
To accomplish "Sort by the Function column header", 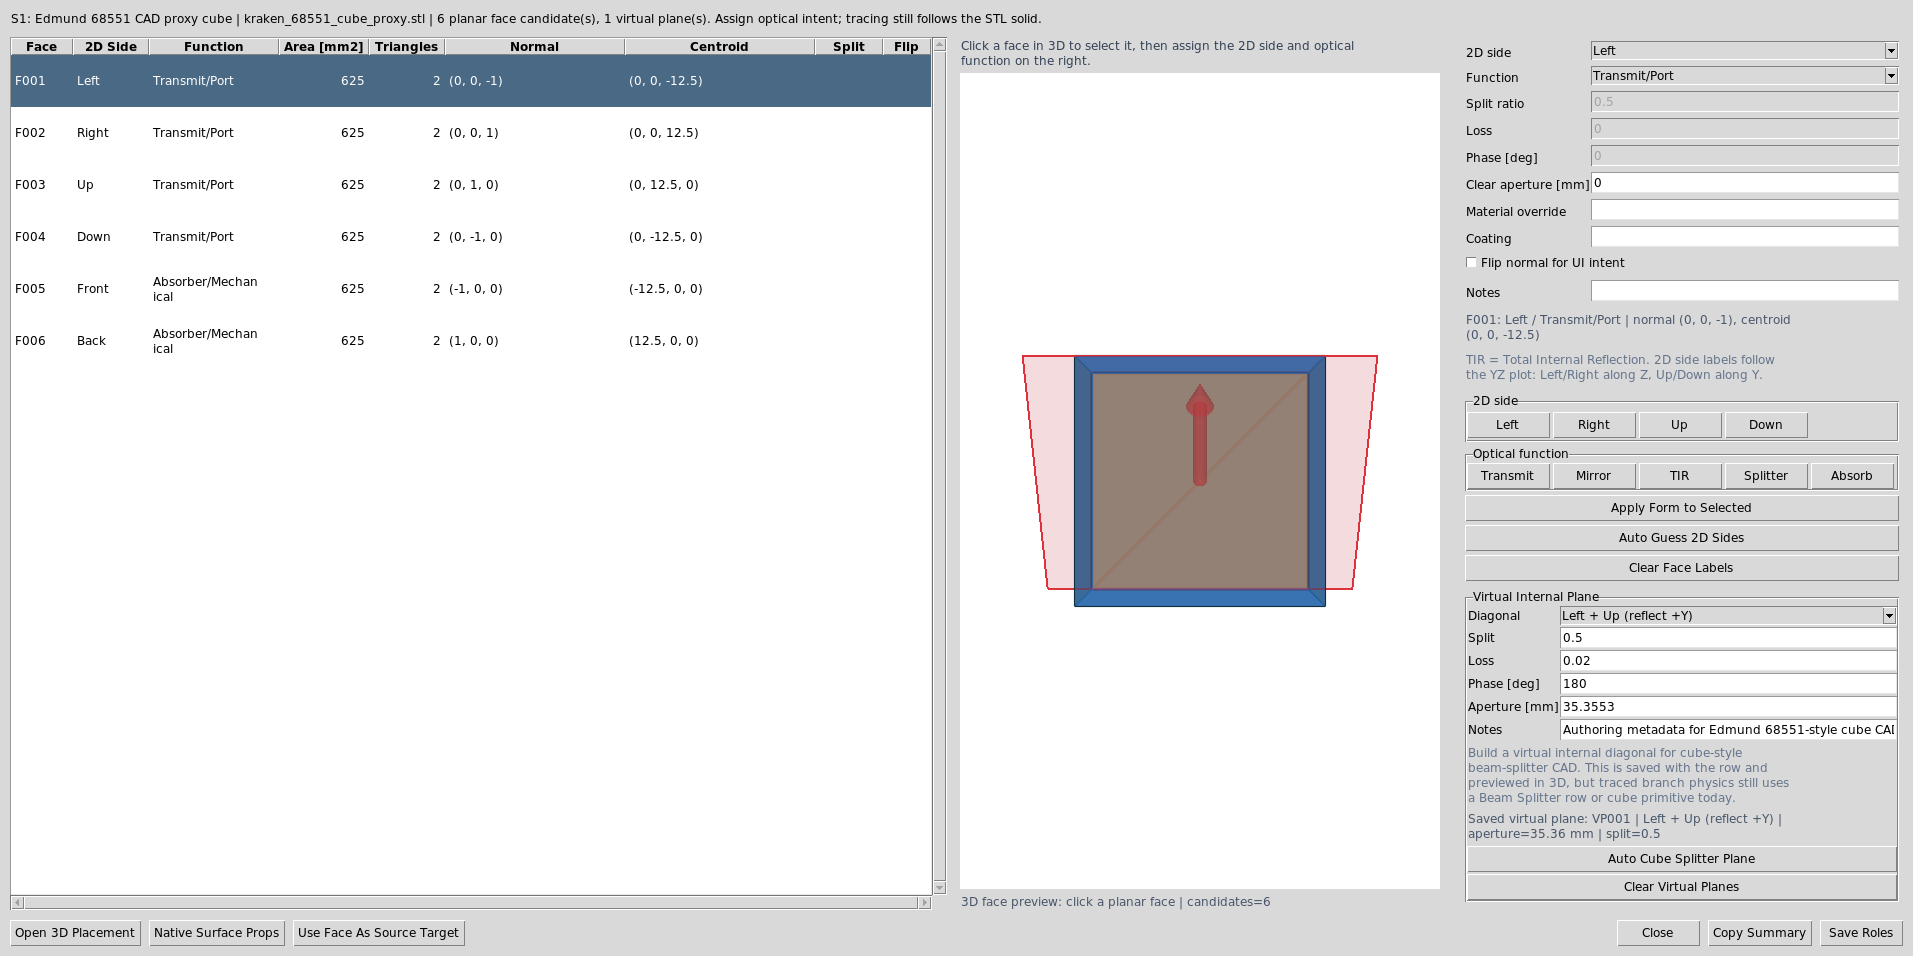I will 213,47.
